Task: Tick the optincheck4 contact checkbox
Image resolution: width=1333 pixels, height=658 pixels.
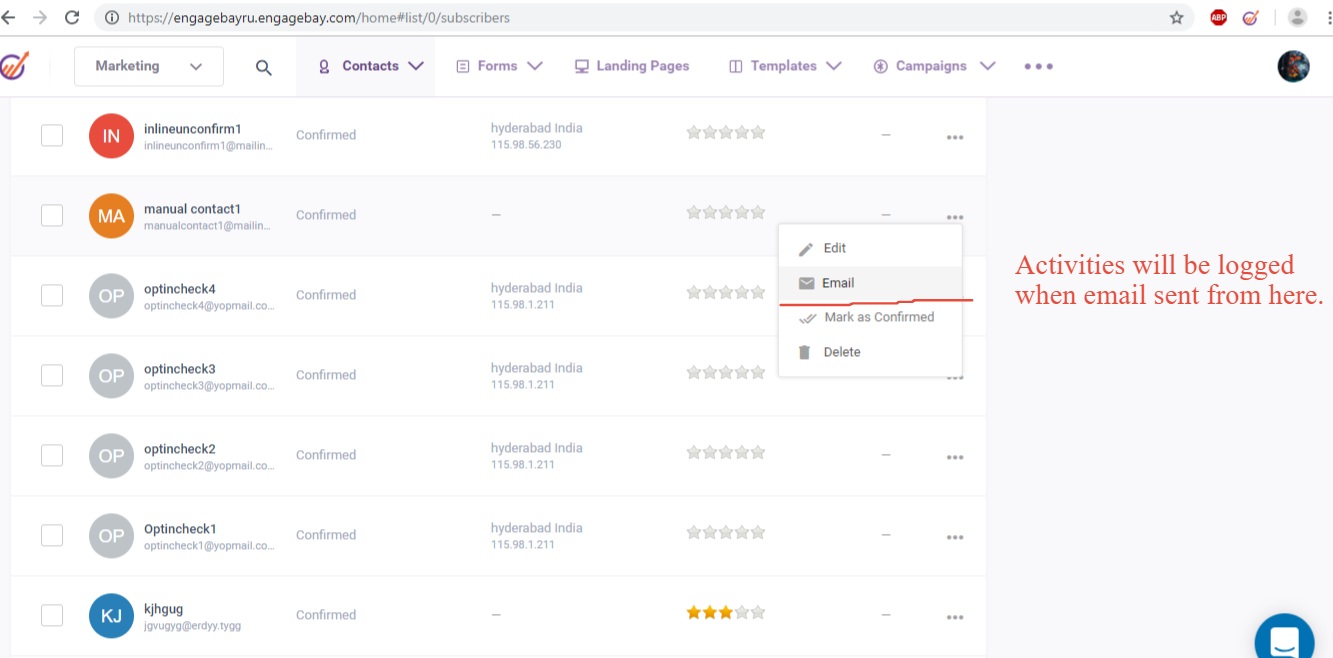Action: point(52,295)
